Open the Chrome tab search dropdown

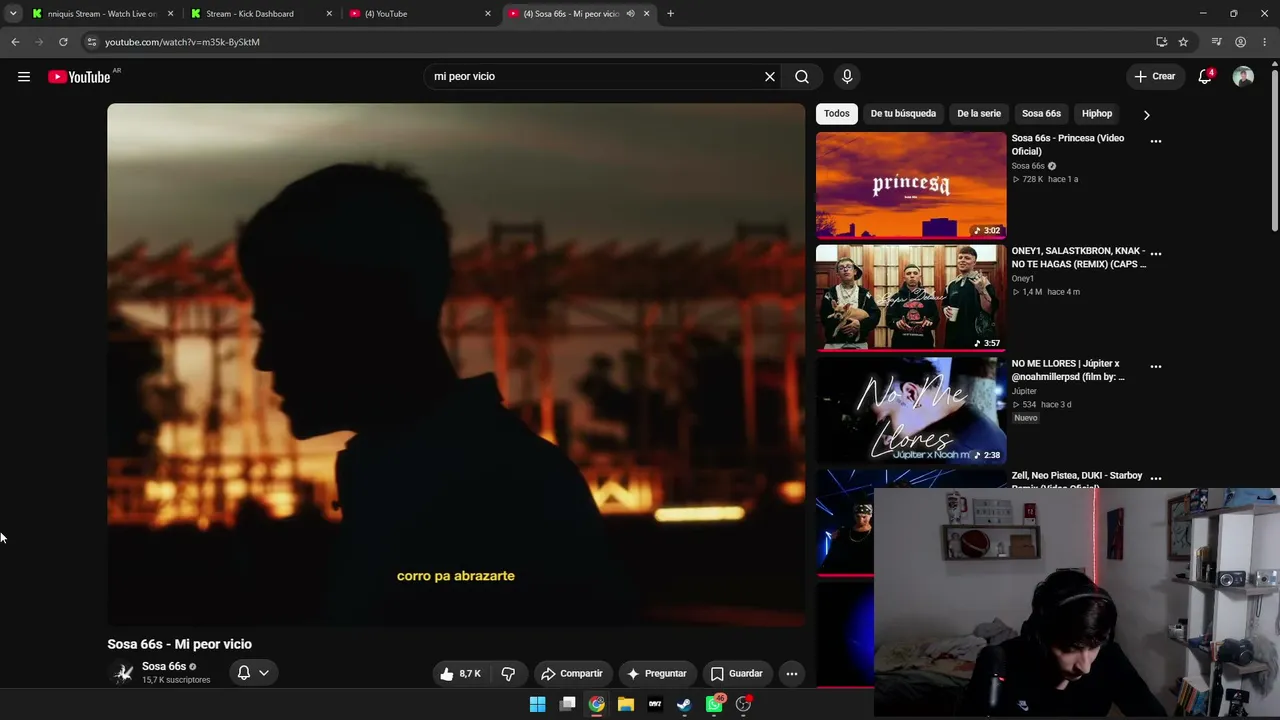(x=13, y=14)
